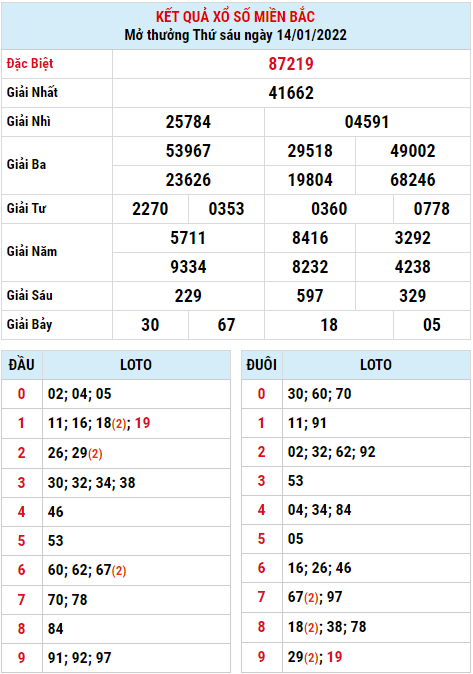The image size is (473, 674).
Task: Select Giải Bảy number 18
Action: (329, 325)
